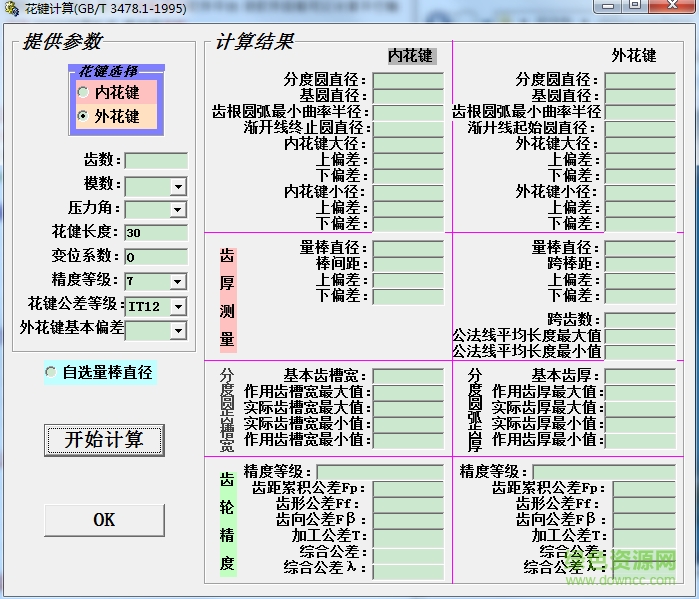Screen dimensions: 699x599
Task: Click the 实际齿槽宽最小值 result field
Action: coord(408,424)
